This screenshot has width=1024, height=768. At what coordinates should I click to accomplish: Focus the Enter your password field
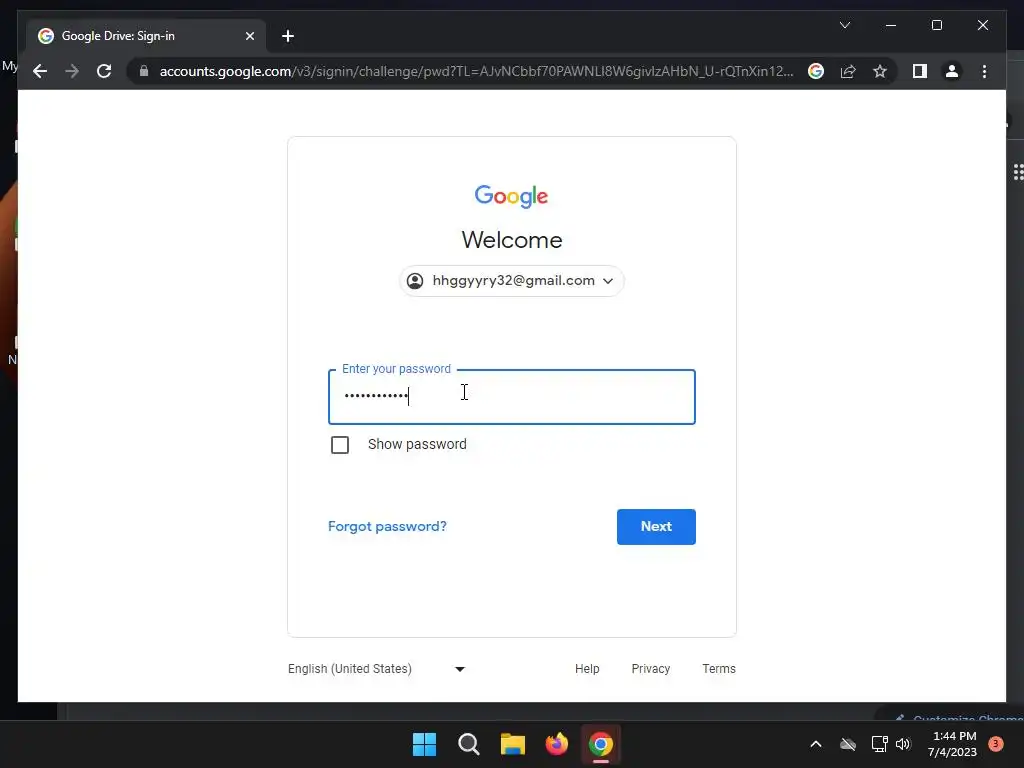coord(511,397)
